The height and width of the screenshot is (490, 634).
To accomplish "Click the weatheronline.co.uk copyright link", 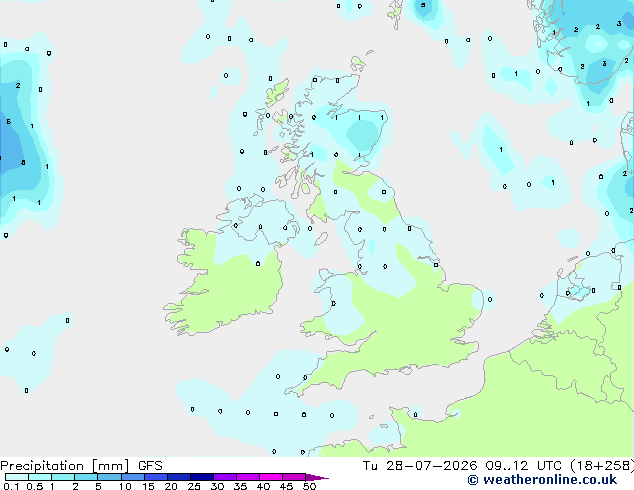I will (542, 480).
